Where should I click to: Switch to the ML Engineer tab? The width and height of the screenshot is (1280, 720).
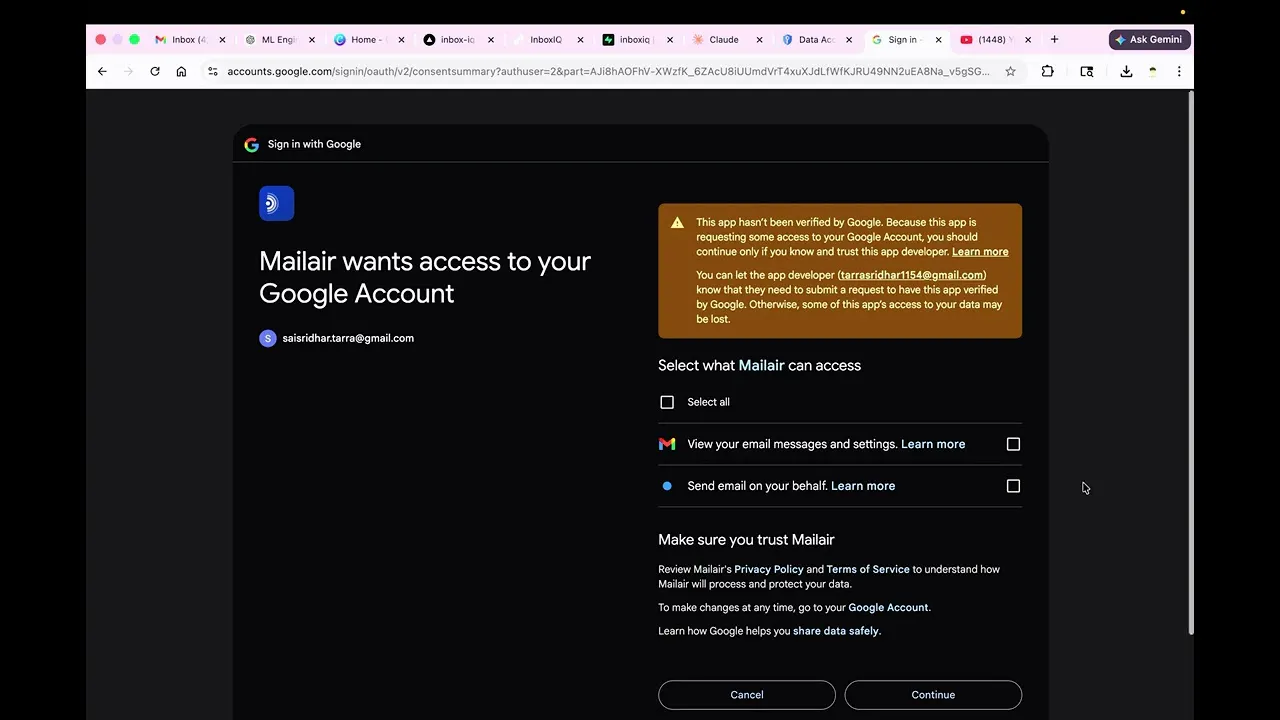pyautogui.click(x=279, y=40)
